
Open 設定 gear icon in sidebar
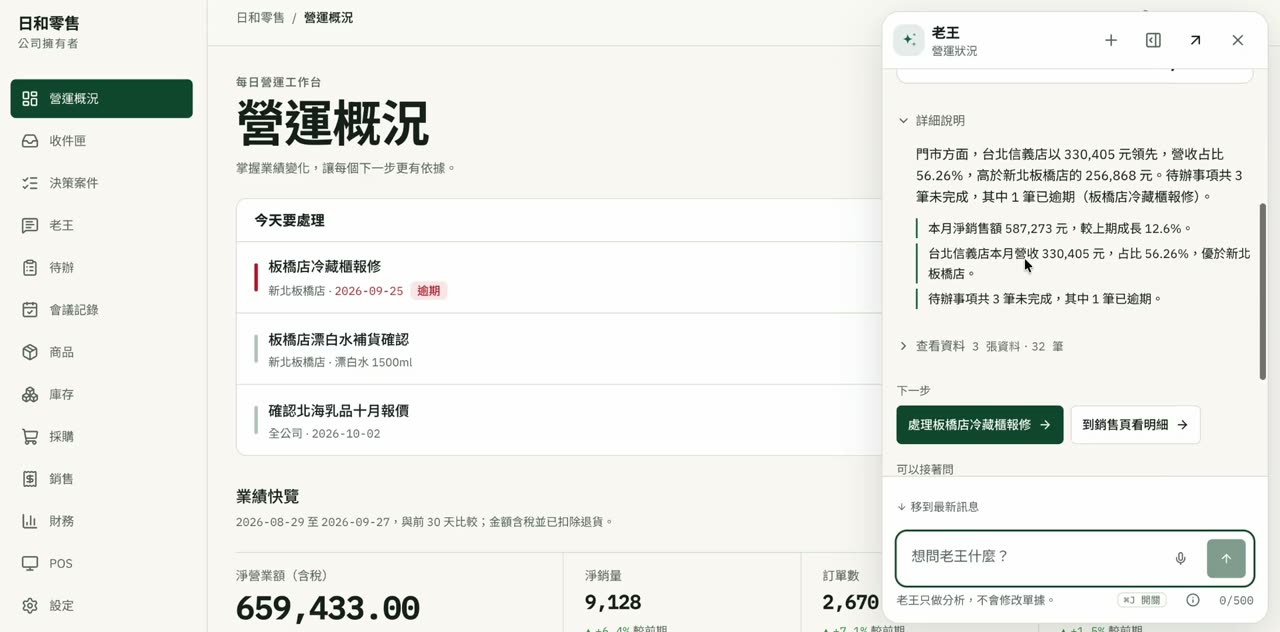(x=30, y=606)
